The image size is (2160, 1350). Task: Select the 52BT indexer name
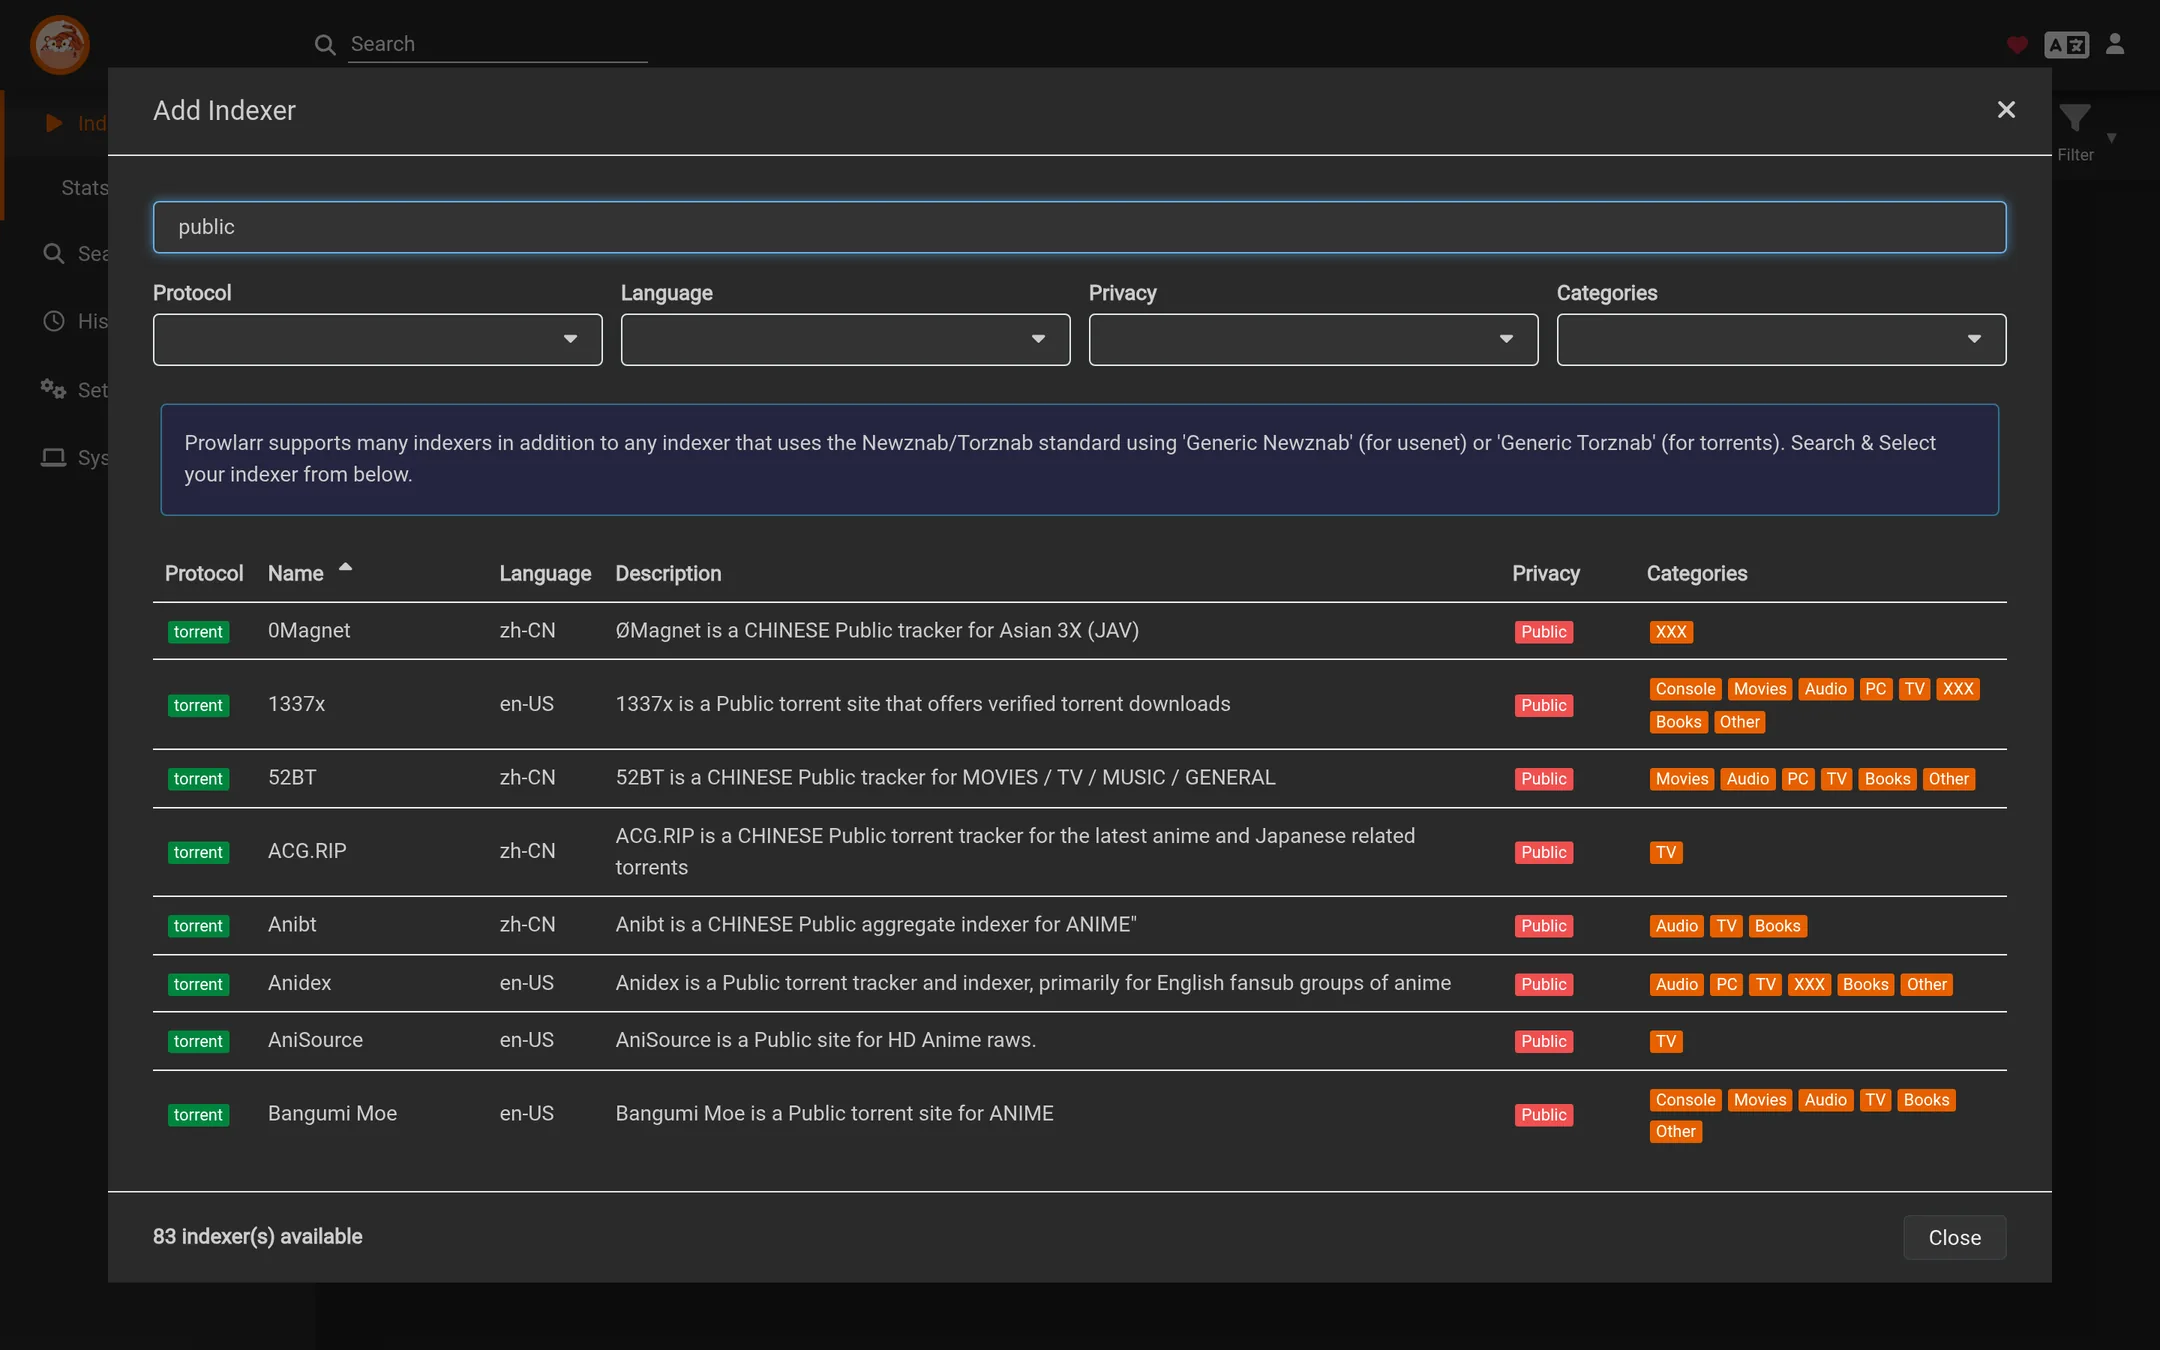[x=292, y=778]
